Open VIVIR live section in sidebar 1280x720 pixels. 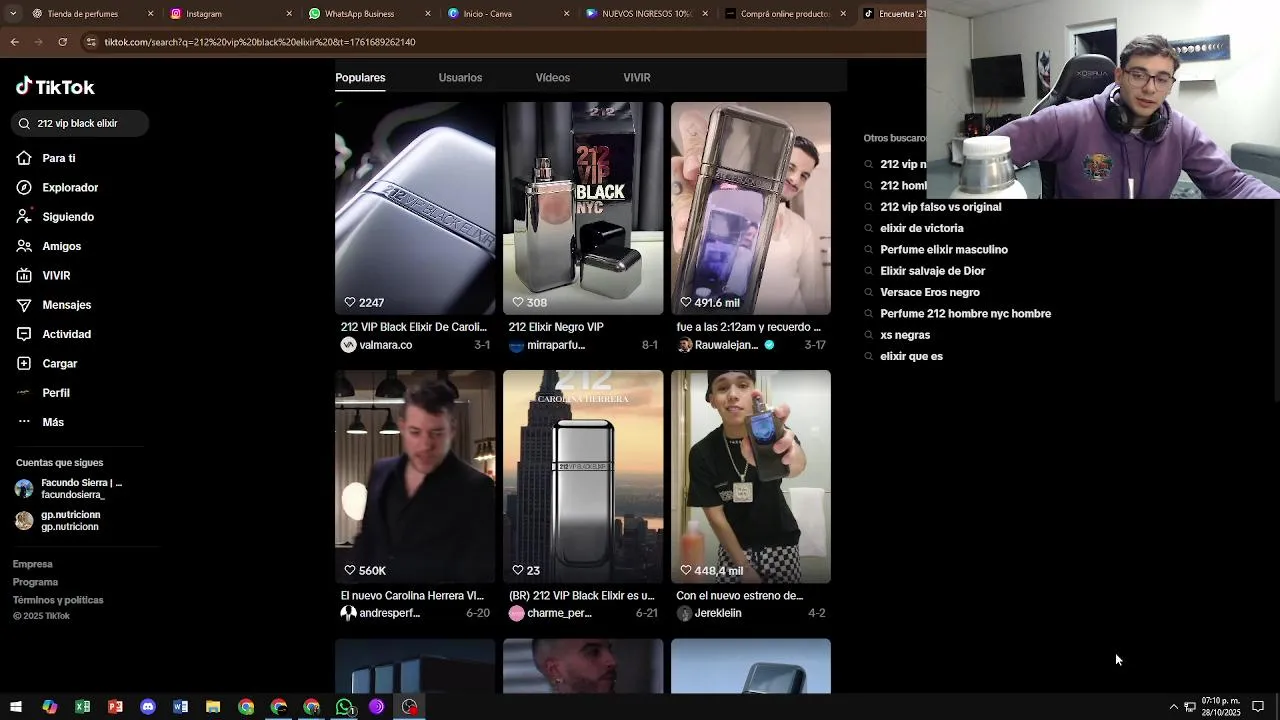44,275
